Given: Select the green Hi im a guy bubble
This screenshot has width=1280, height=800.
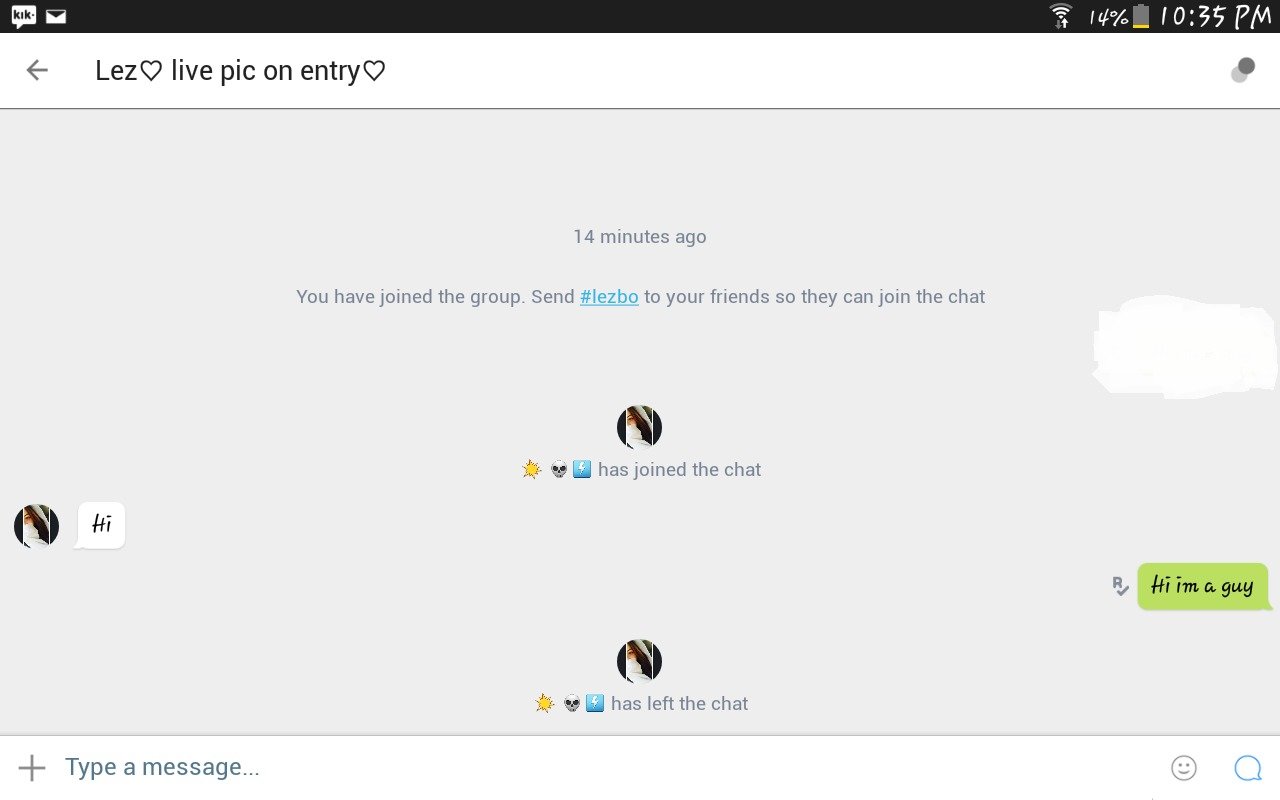Looking at the screenshot, I should 1203,586.
